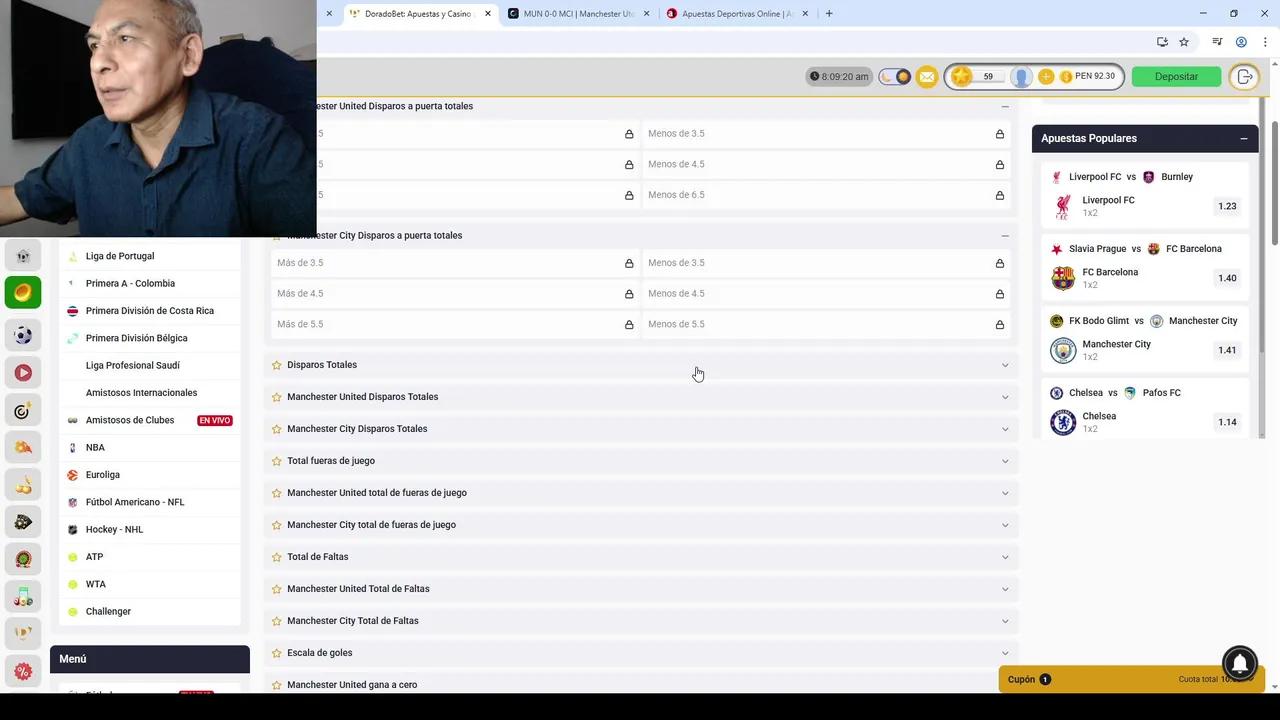
Task: Open the soccer ball sports sidebar icon
Action: coord(23,336)
